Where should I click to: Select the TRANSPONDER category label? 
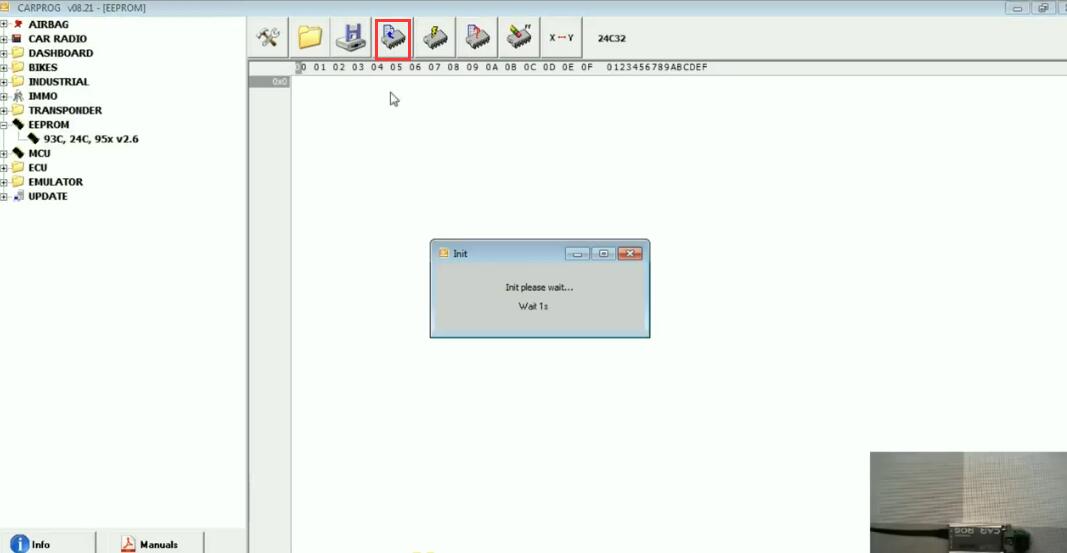pyautogui.click(x=65, y=110)
